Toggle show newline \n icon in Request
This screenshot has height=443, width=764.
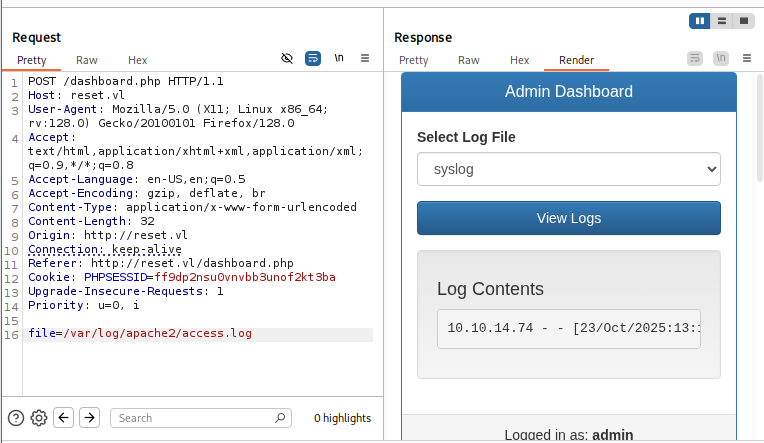tap(339, 58)
